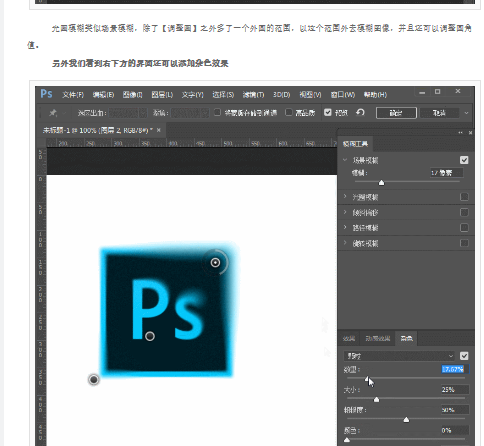Image resolution: width=484 pixels, height=446 pixels.
Task: Toggle the 预览 preview checkbox
Action: click(x=328, y=113)
